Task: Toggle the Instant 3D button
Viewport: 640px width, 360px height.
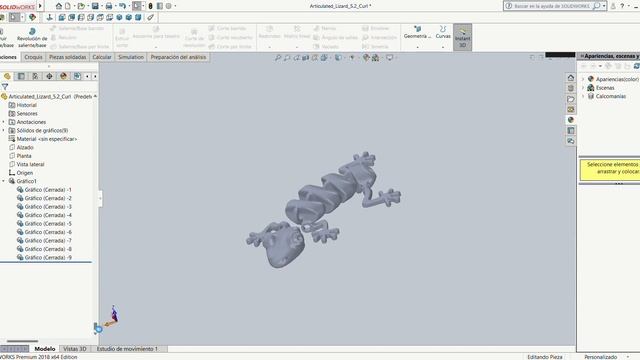Action: tap(462, 37)
